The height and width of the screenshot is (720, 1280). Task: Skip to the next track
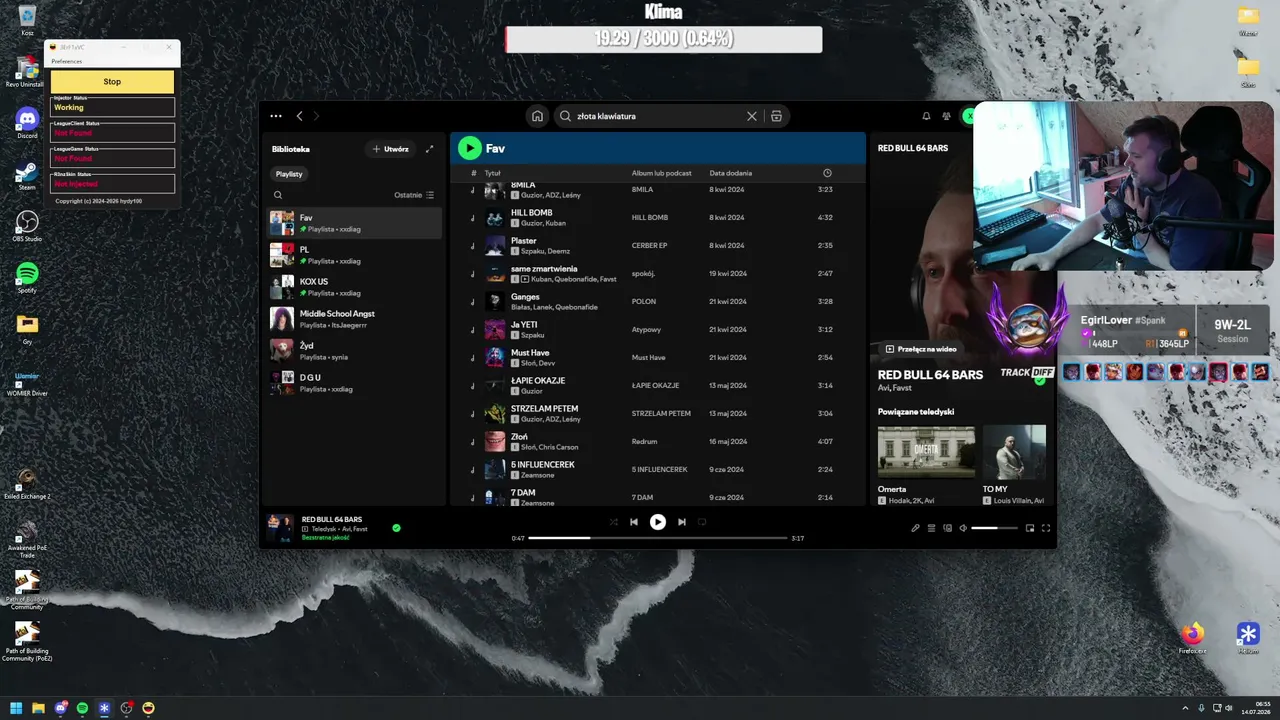682,522
